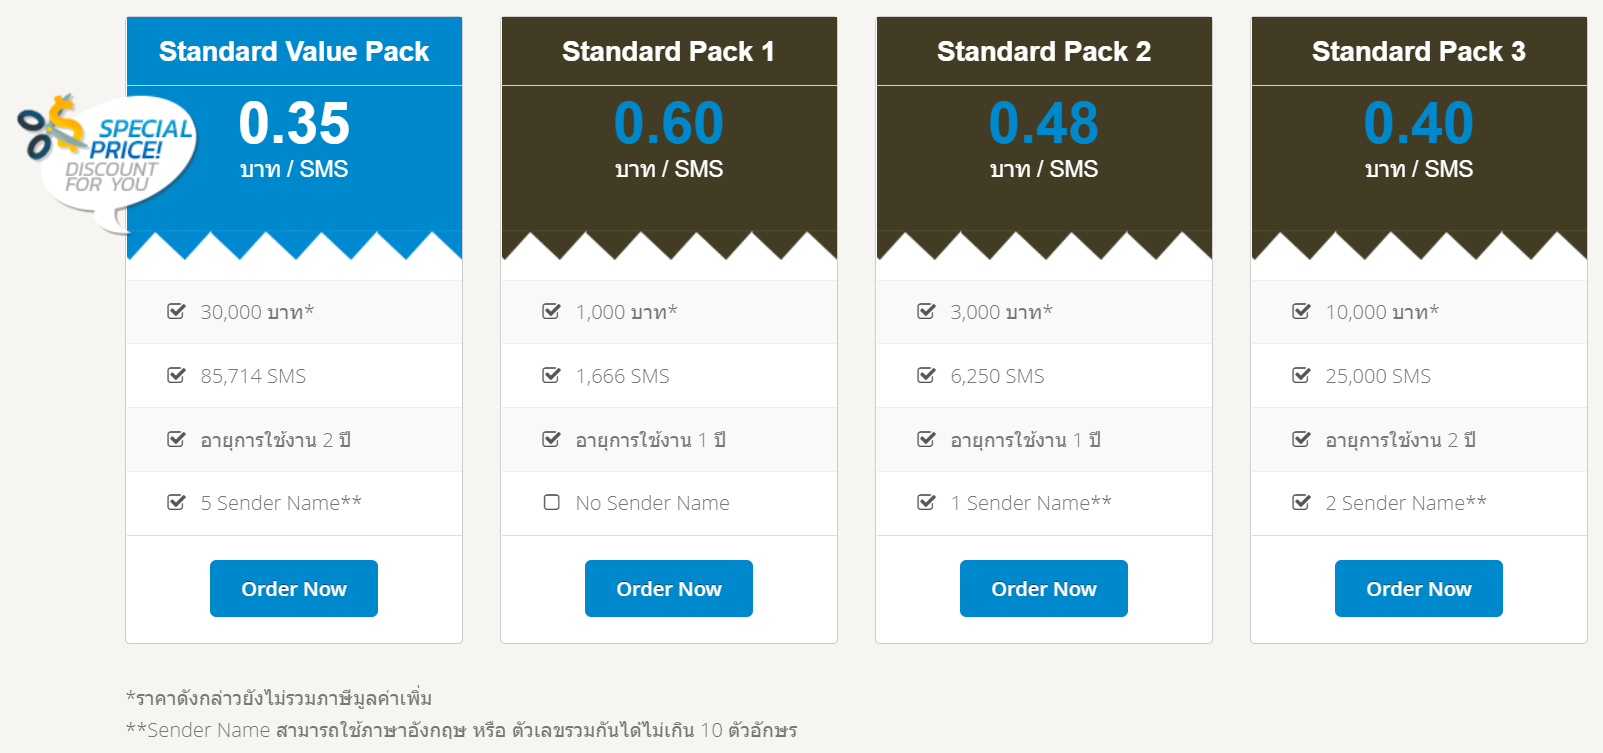Click the checkmark icon next to 1,666 SMS

click(x=551, y=375)
